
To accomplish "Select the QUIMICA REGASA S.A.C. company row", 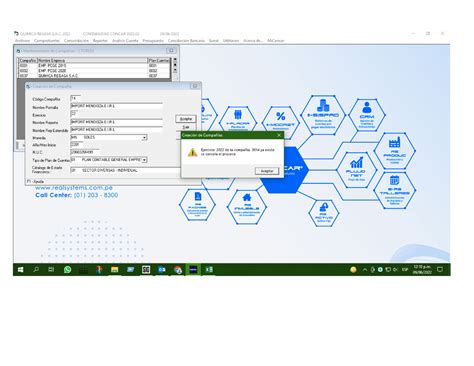I will 94,76.
